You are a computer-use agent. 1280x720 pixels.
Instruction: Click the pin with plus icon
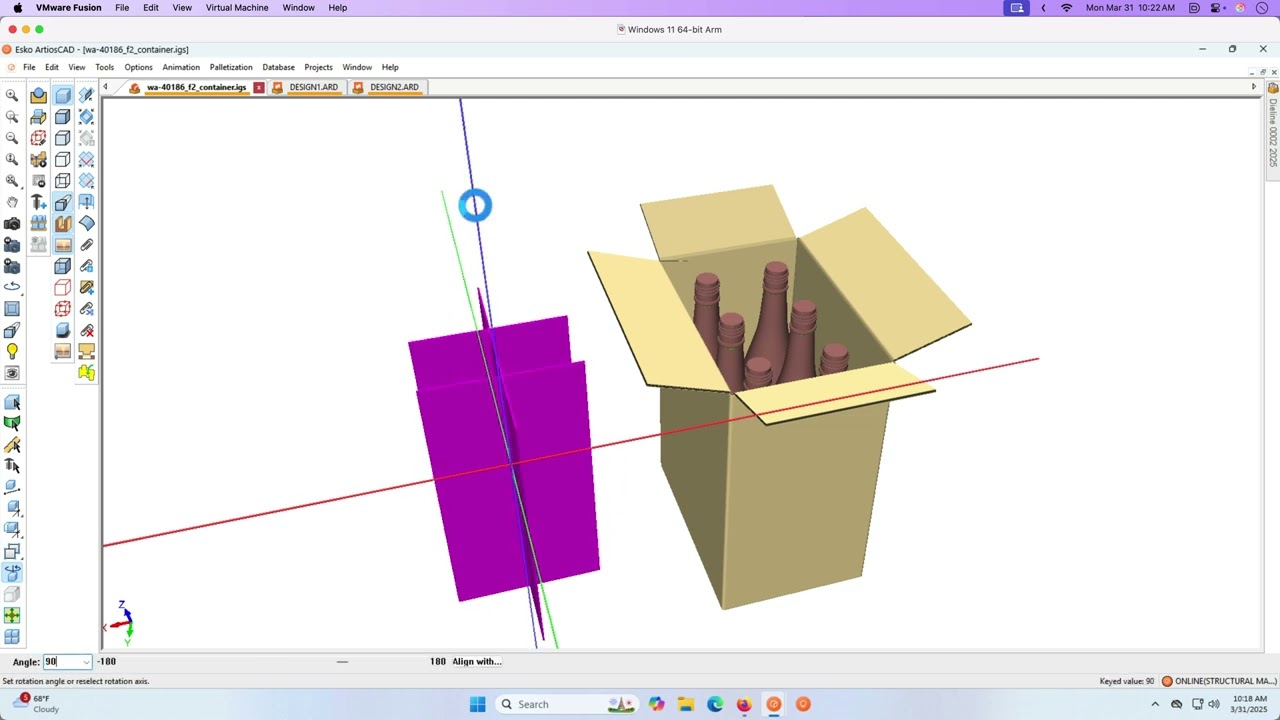coord(38,202)
